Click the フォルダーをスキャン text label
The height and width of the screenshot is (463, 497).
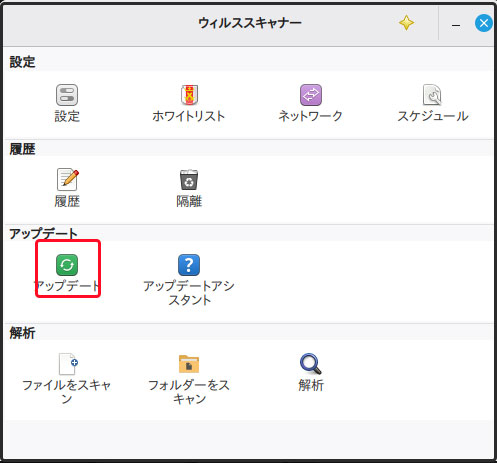click(x=189, y=392)
